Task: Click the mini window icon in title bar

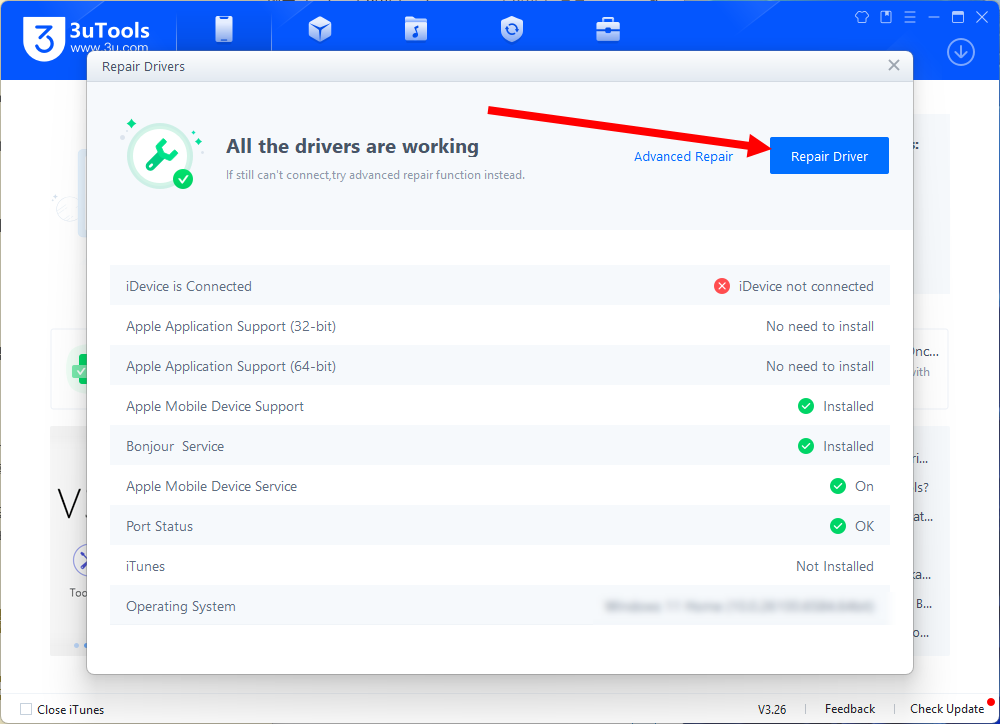Action: [x=886, y=17]
